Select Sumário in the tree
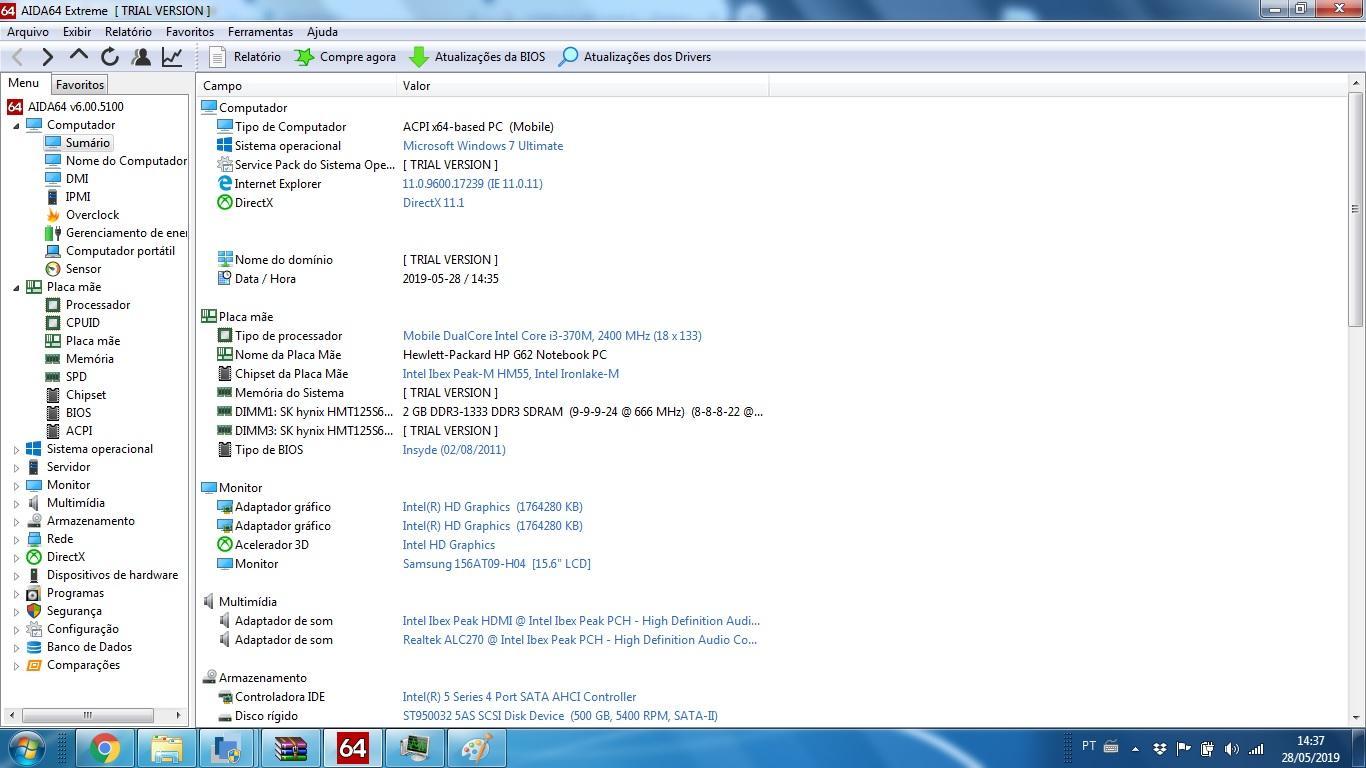Image resolution: width=1366 pixels, height=768 pixels. coord(88,143)
